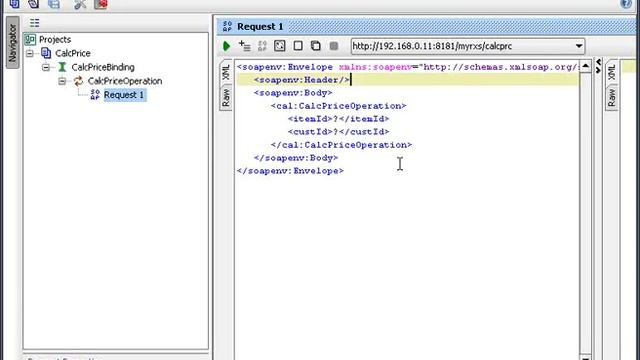Collapse the CalcPriceOperation node
The width and height of the screenshot is (640, 360).
62,81
